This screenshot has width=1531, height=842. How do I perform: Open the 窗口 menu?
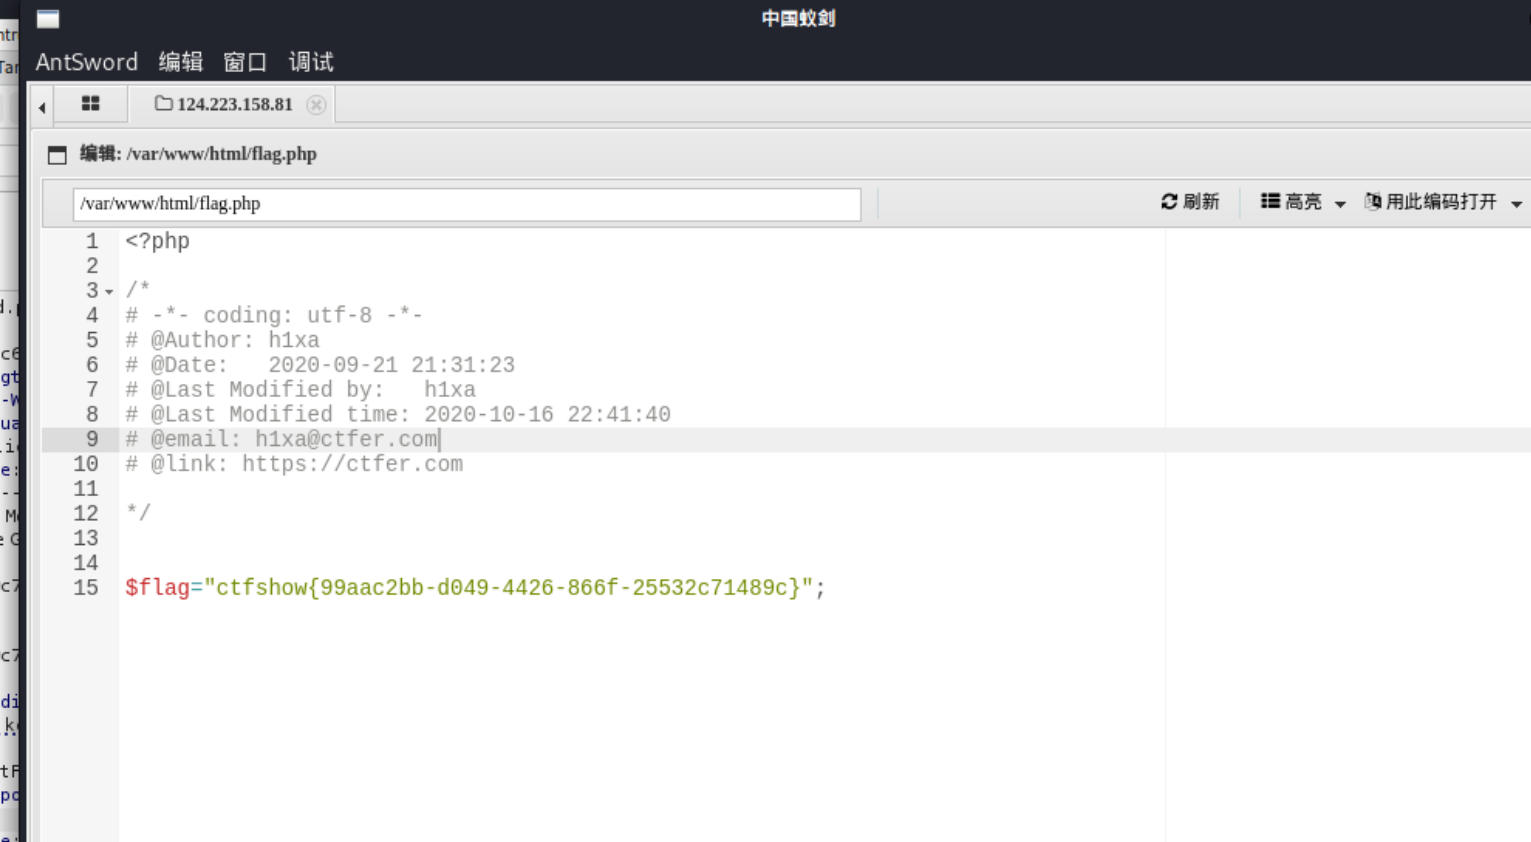coord(245,62)
